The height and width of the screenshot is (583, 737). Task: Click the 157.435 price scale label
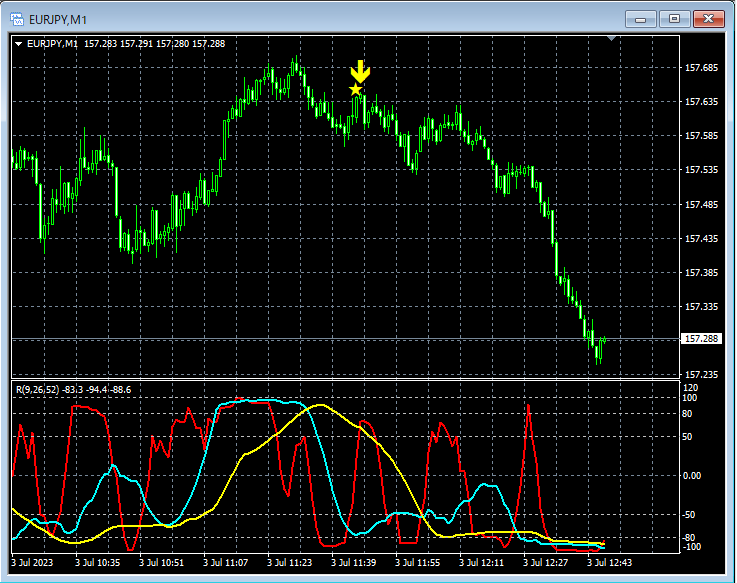click(701, 238)
